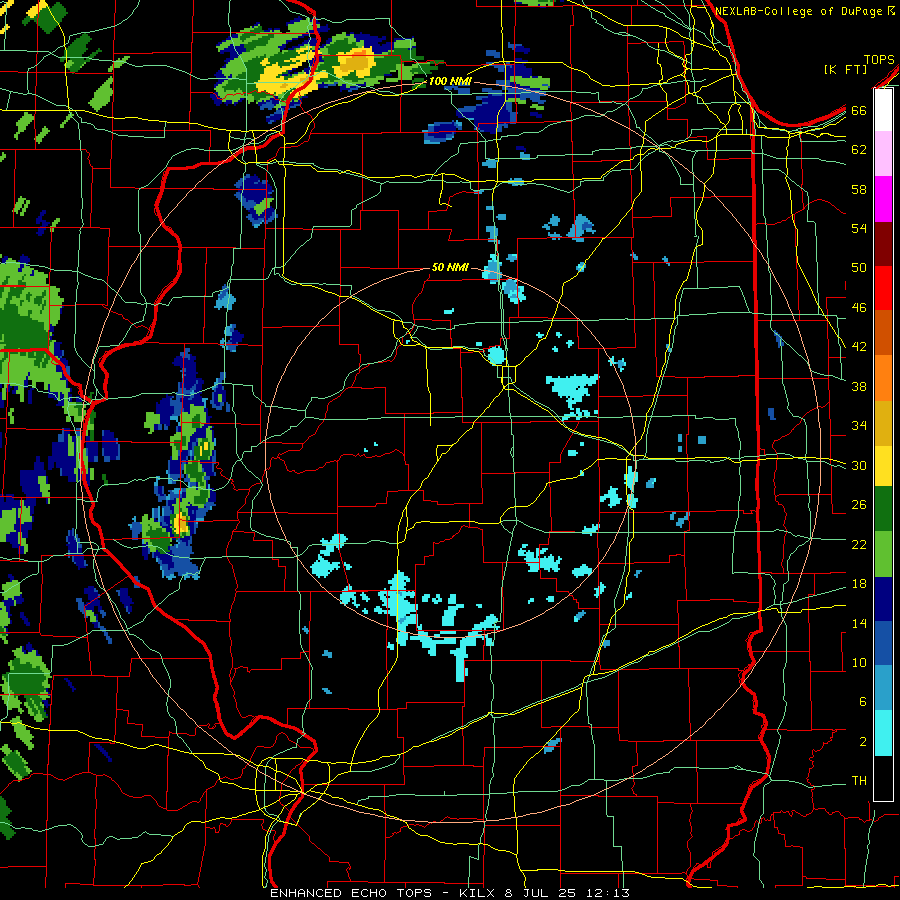Click the legend value 6
900x900 pixels.
tap(863, 701)
